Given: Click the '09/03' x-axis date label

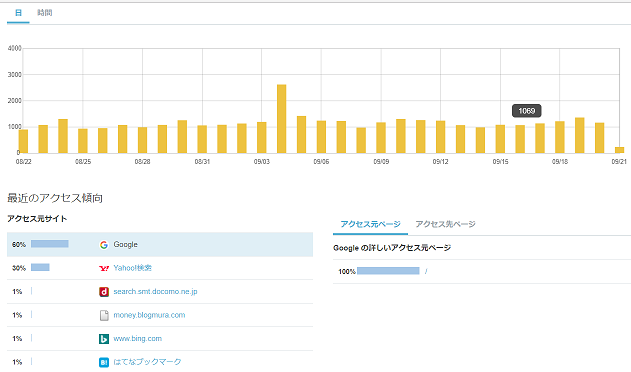Looking at the screenshot, I should click(262, 161).
